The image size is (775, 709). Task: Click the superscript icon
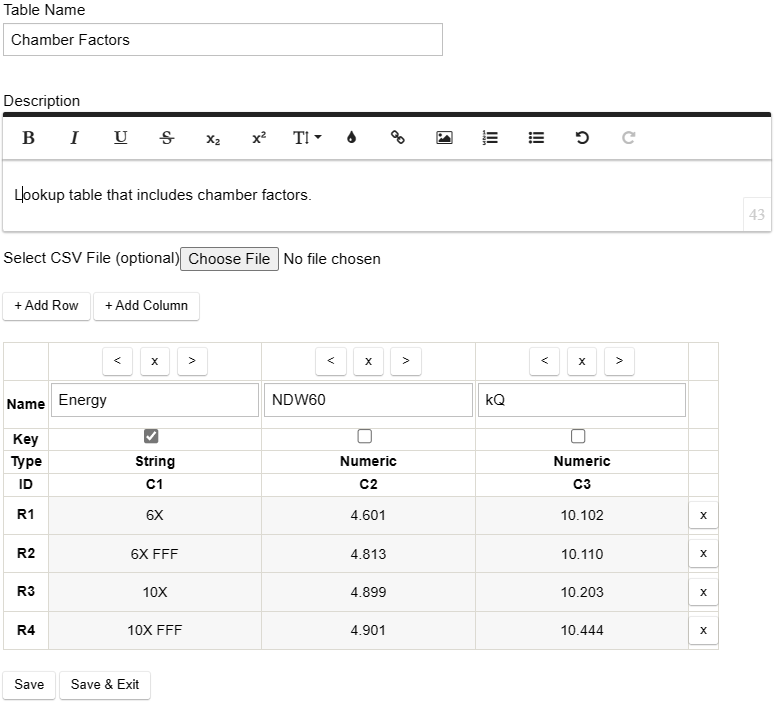click(x=259, y=138)
